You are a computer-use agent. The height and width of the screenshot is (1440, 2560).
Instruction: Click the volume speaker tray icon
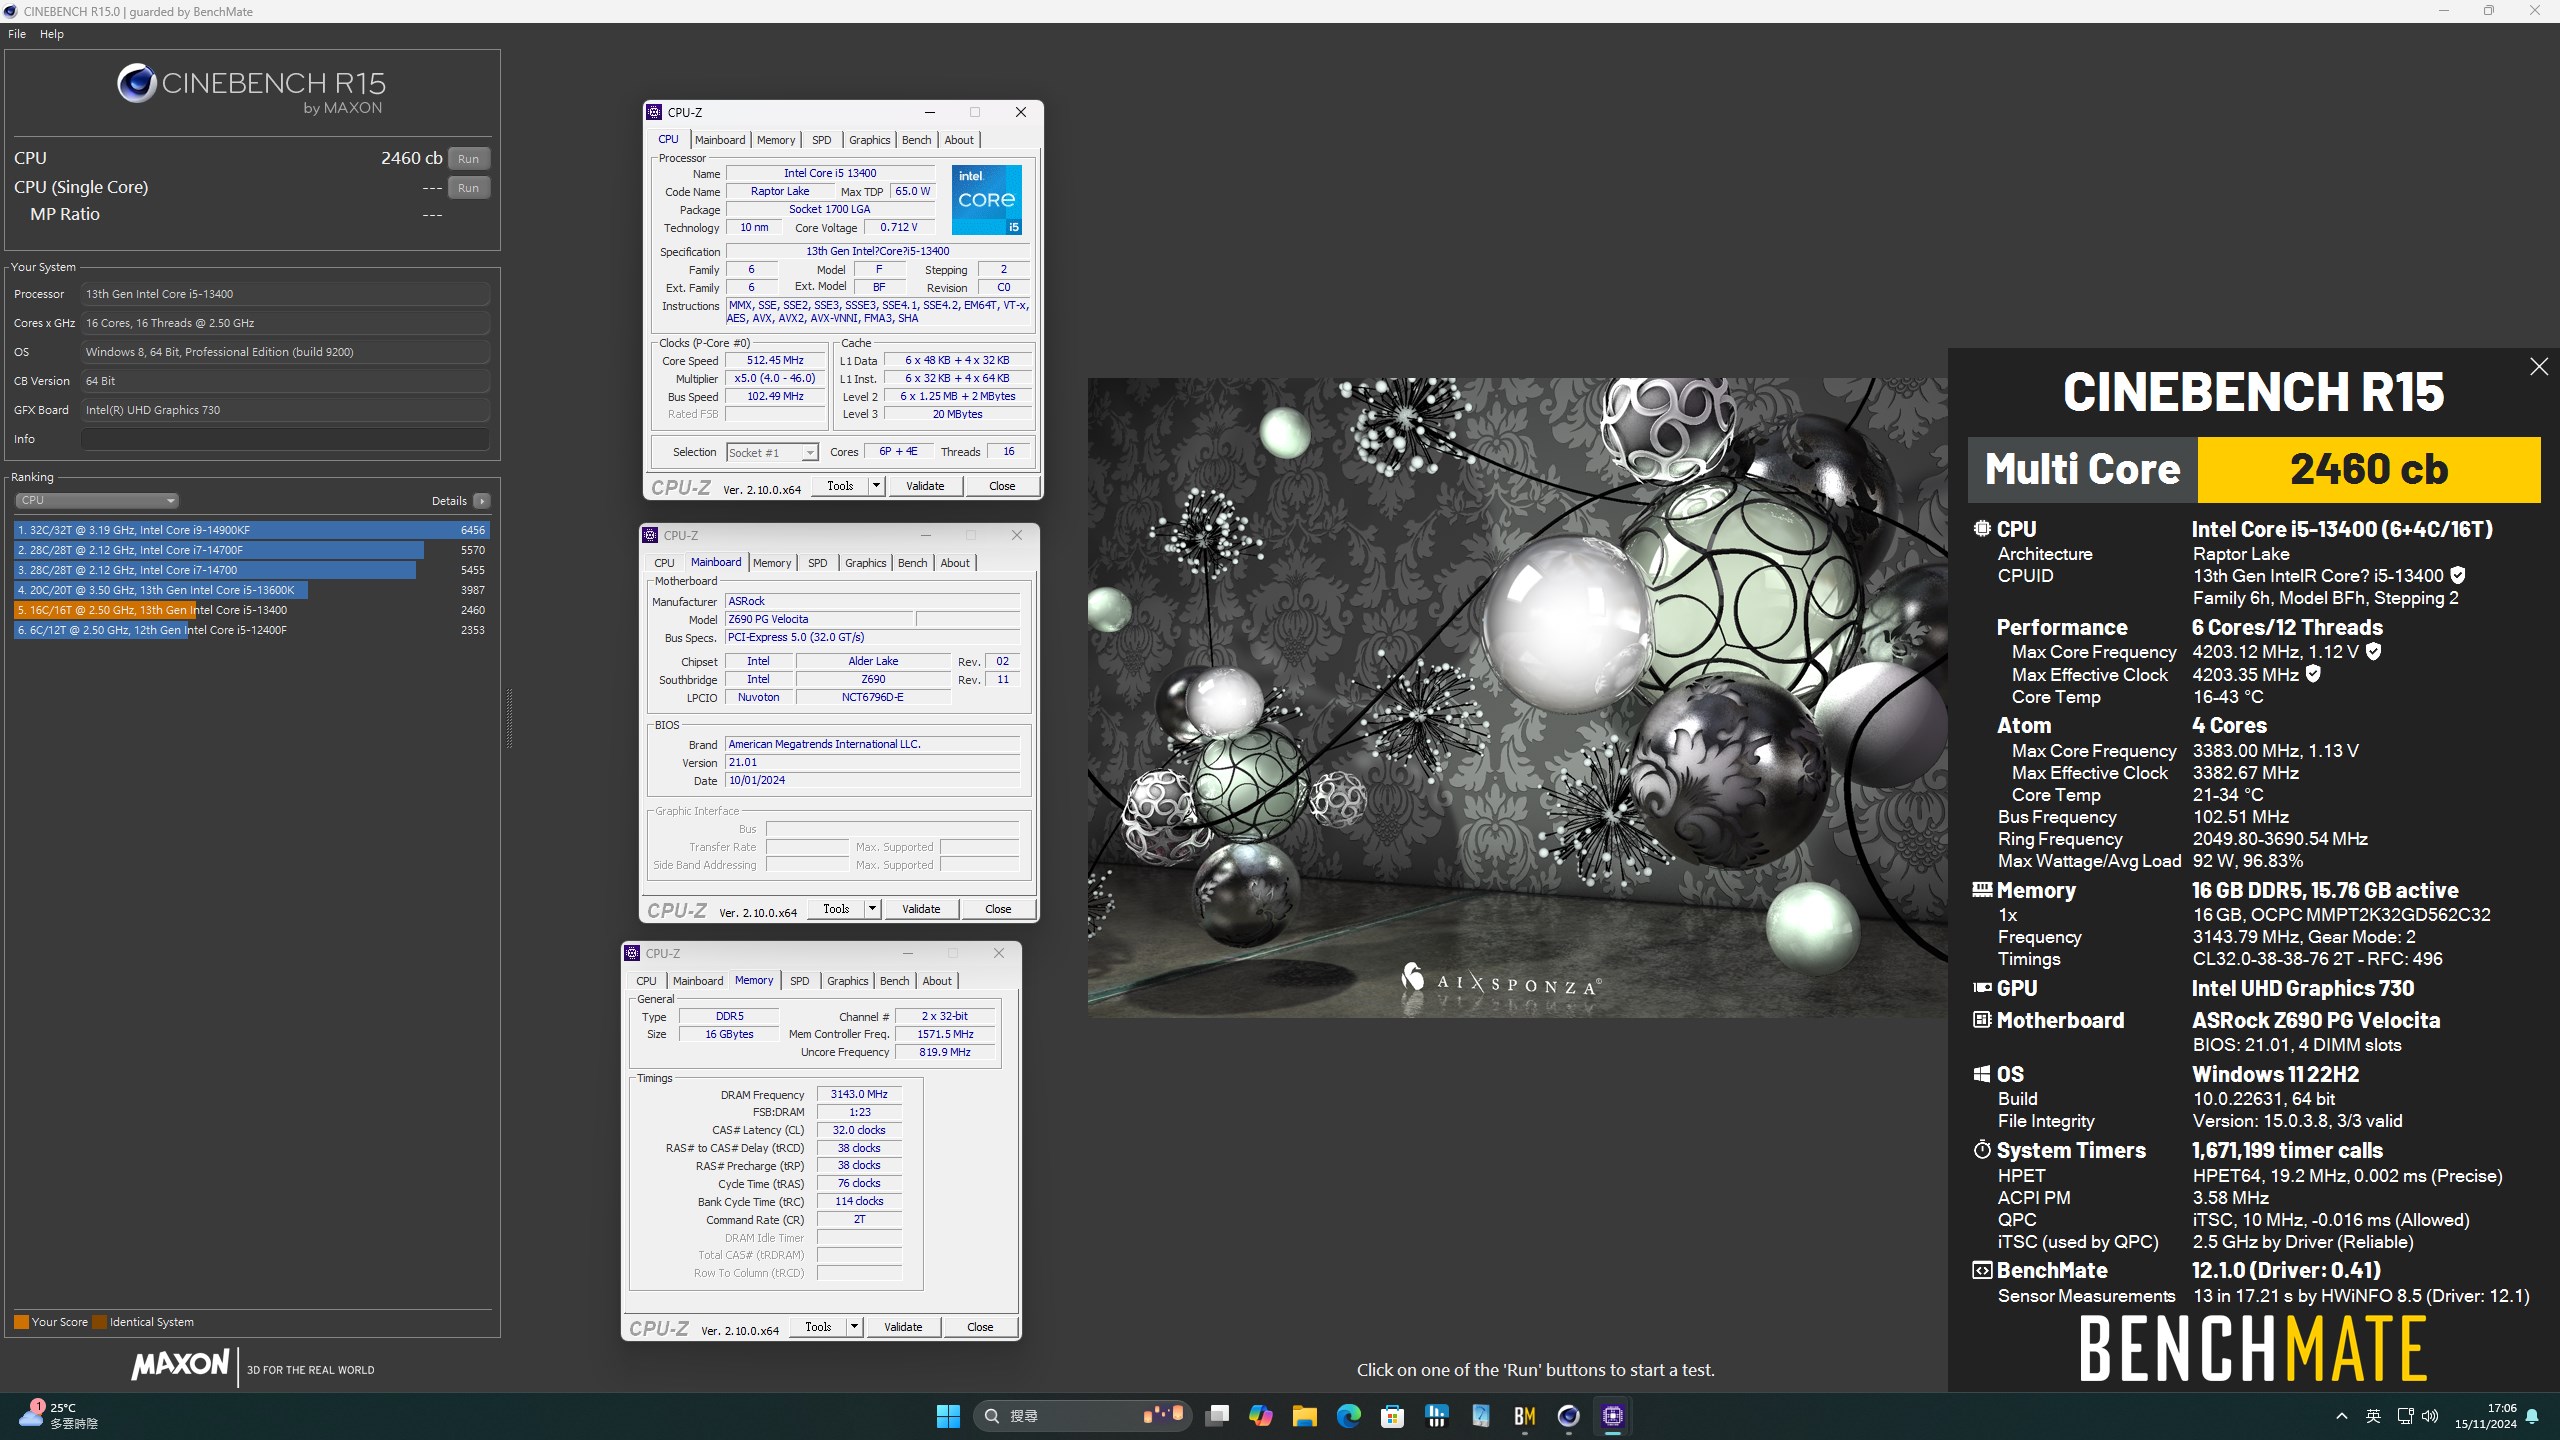(2431, 1416)
